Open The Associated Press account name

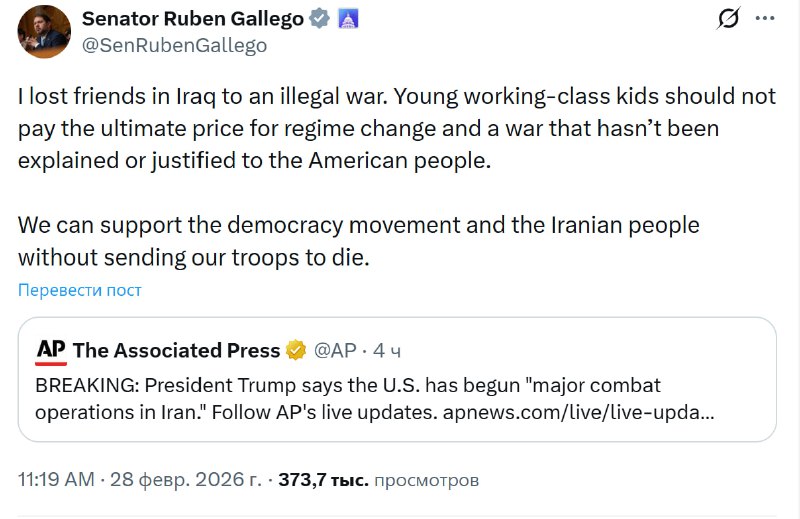176,350
